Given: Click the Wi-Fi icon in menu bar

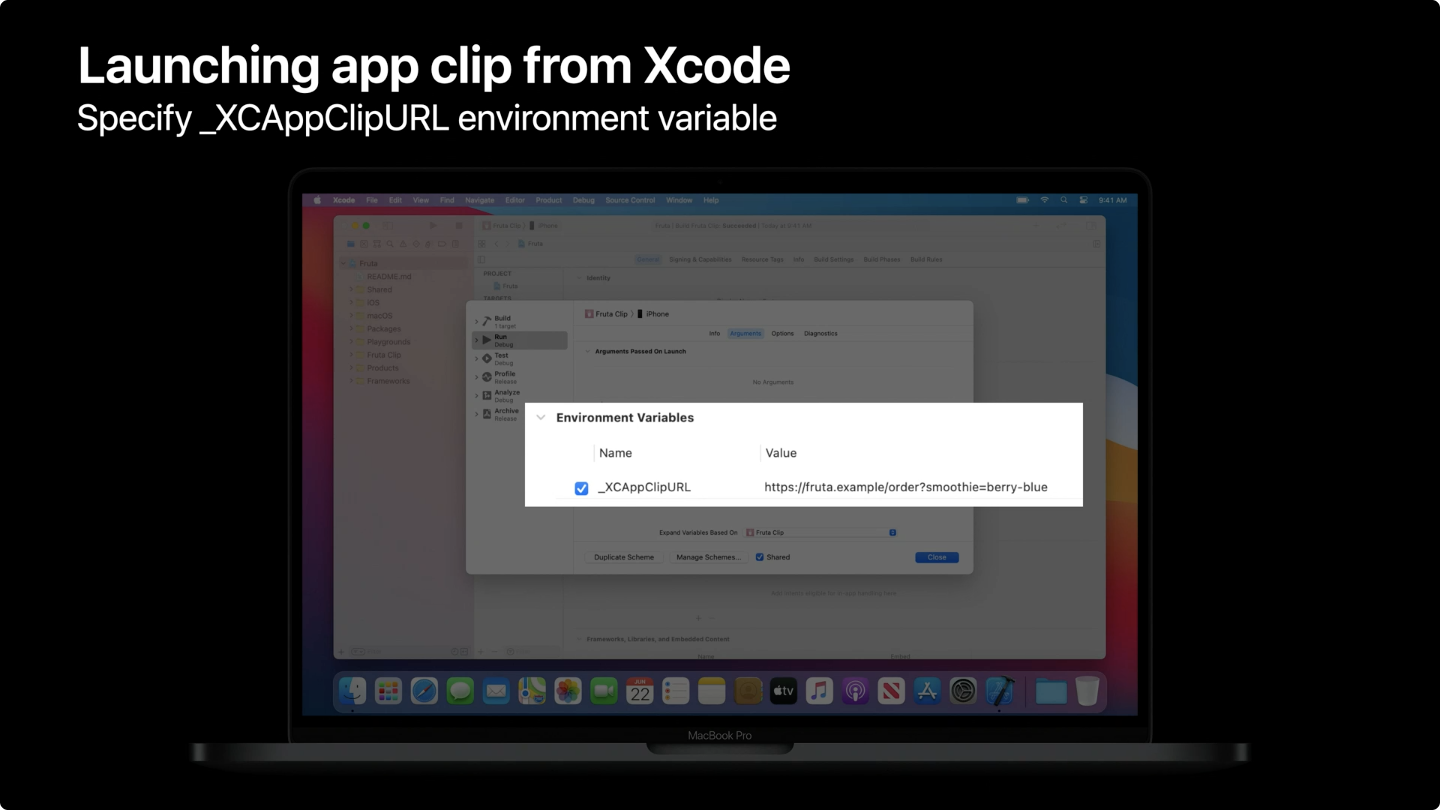Looking at the screenshot, I should tap(1045, 200).
